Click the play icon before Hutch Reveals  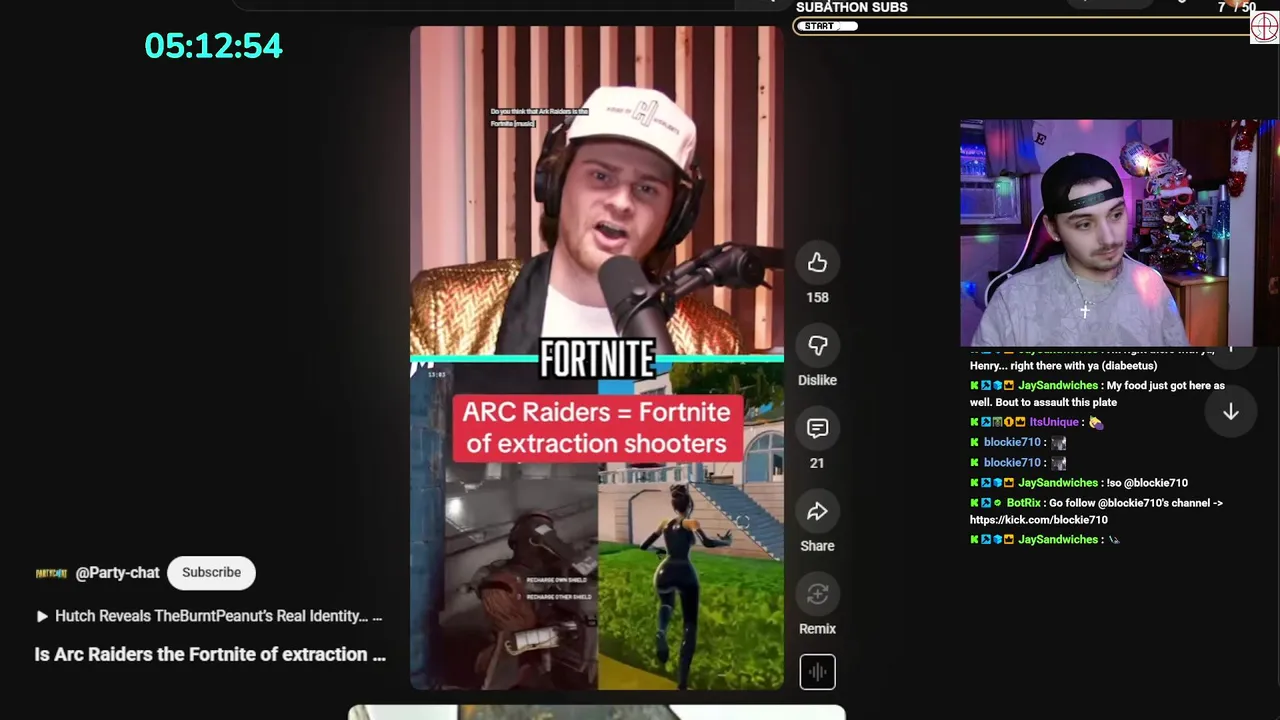(x=42, y=616)
